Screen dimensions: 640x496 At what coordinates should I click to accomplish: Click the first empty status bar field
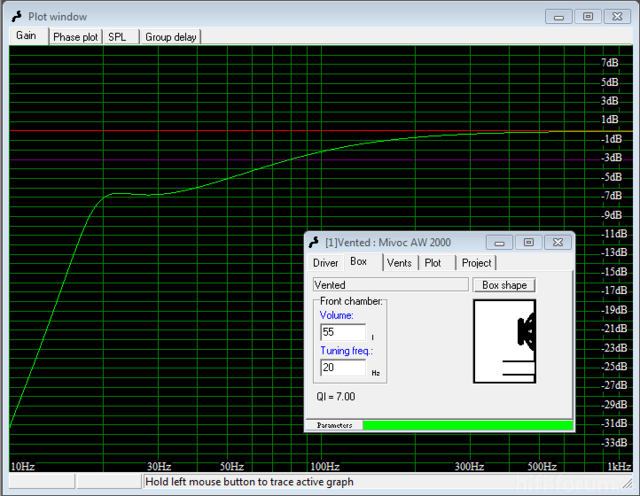[42, 482]
